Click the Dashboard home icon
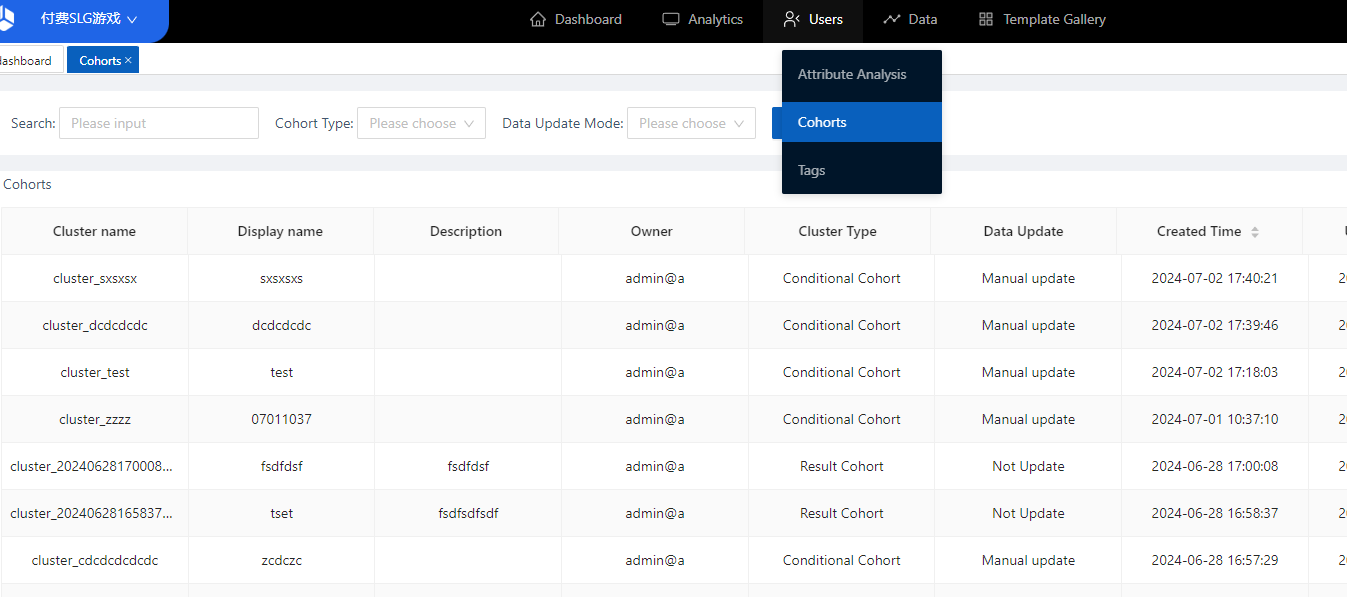The image size is (1347, 597). (x=538, y=19)
